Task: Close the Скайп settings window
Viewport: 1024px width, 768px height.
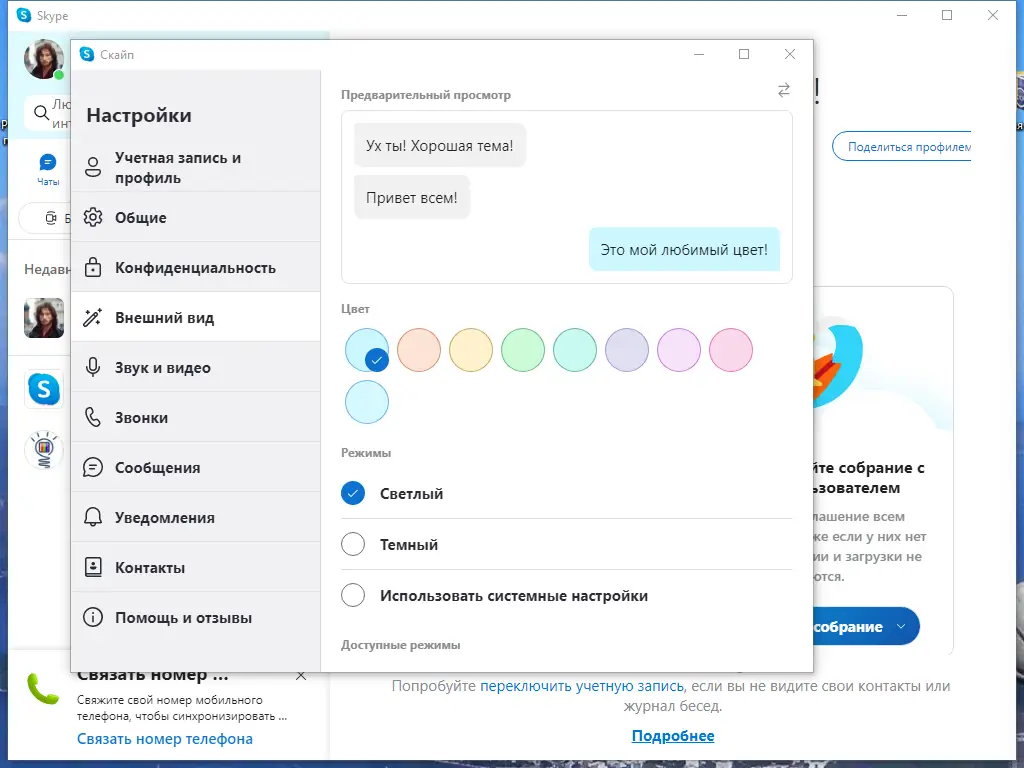Action: pyautogui.click(x=790, y=54)
